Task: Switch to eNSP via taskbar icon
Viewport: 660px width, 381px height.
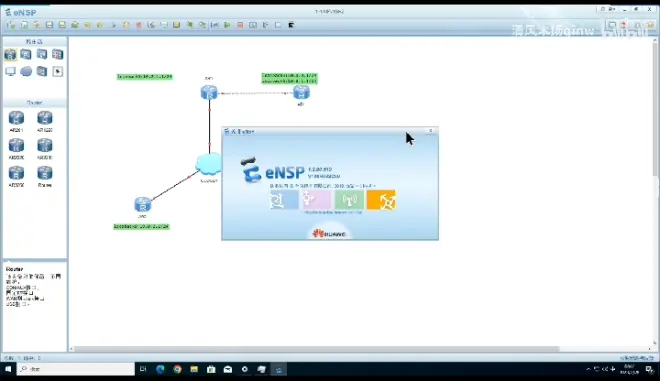Action: 278,369
